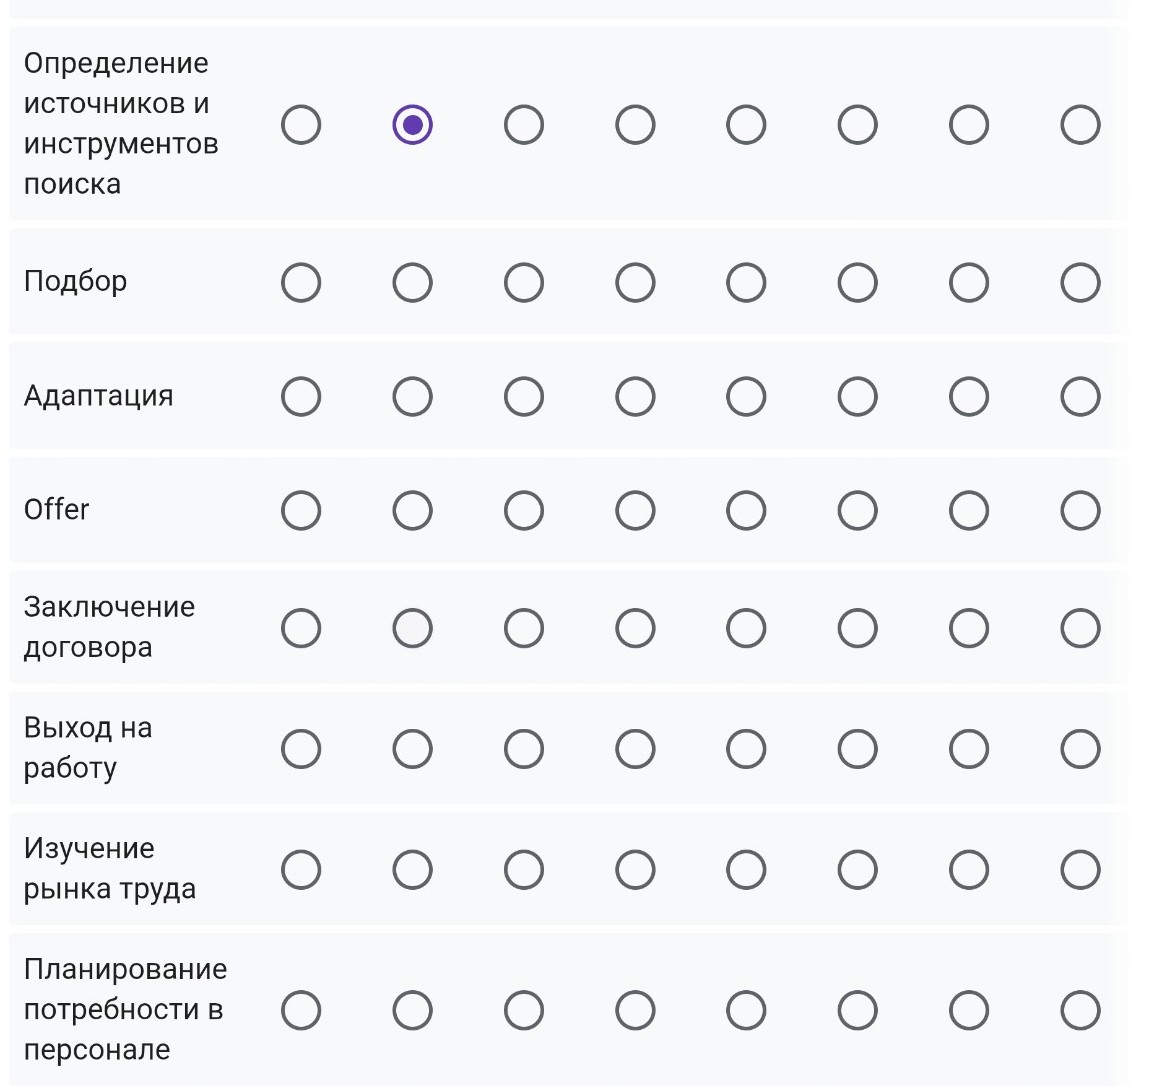Screen dimensions: 1172x1089
Task: Select the last column for Изучение рынка труда
Action: pos(1079,868)
